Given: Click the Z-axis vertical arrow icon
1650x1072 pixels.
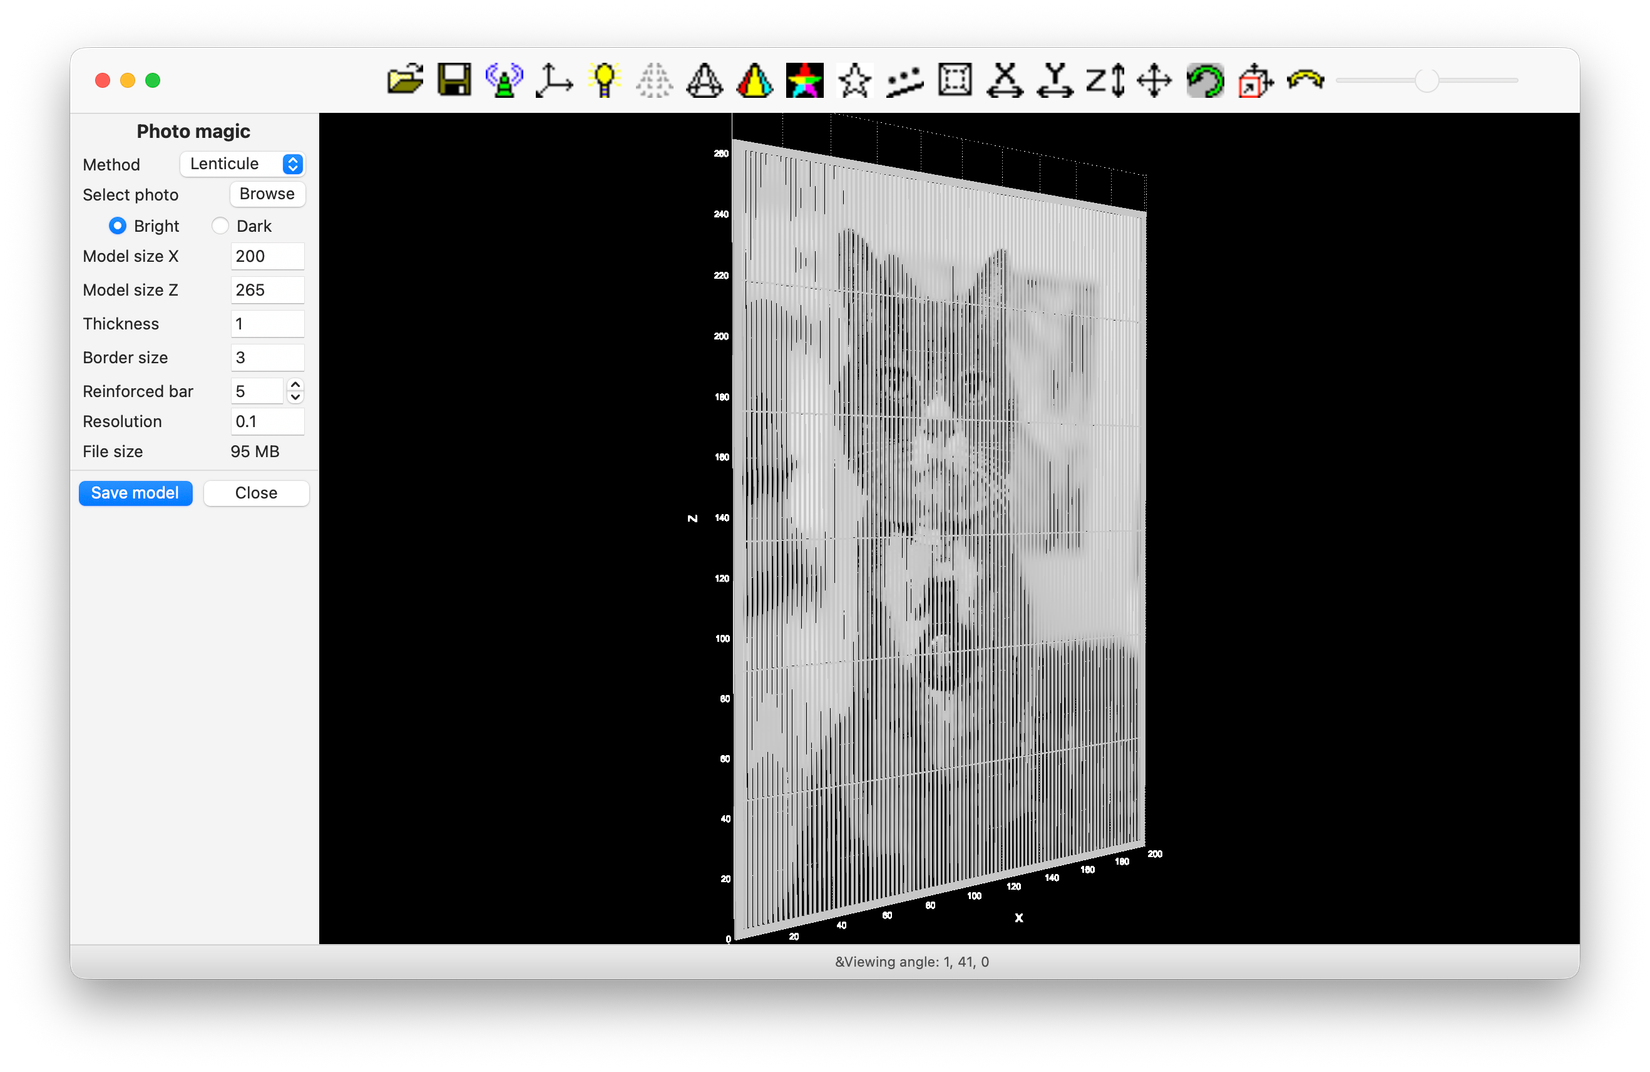Looking at the screenshot, I should coord(1105,80).
